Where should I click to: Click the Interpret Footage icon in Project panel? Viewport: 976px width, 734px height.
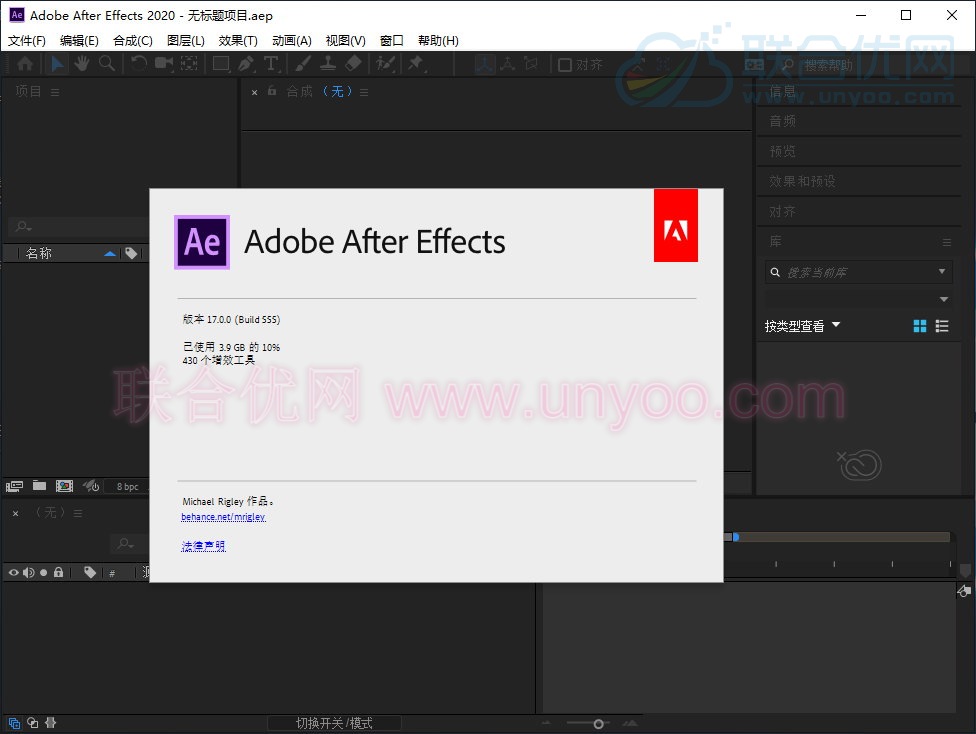14,486
